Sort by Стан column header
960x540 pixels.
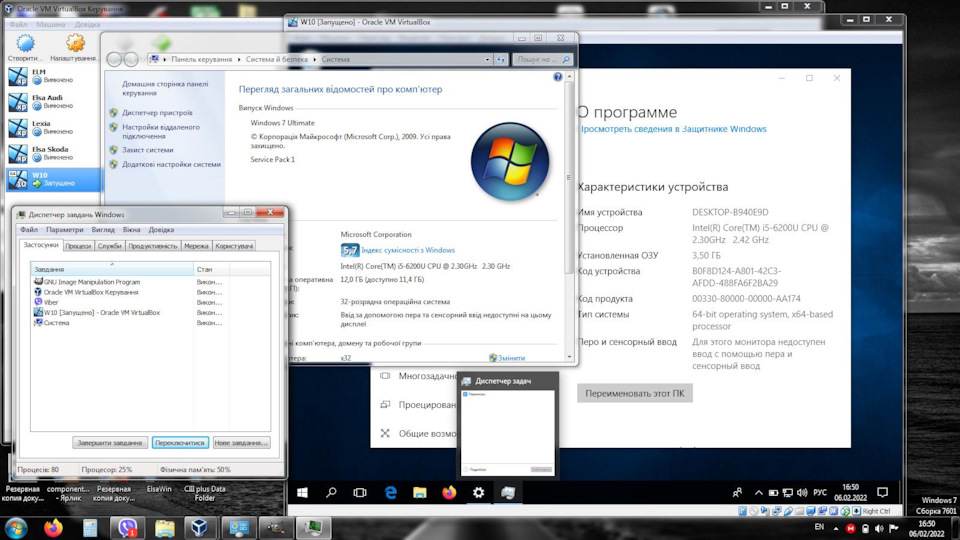(211, 269)
